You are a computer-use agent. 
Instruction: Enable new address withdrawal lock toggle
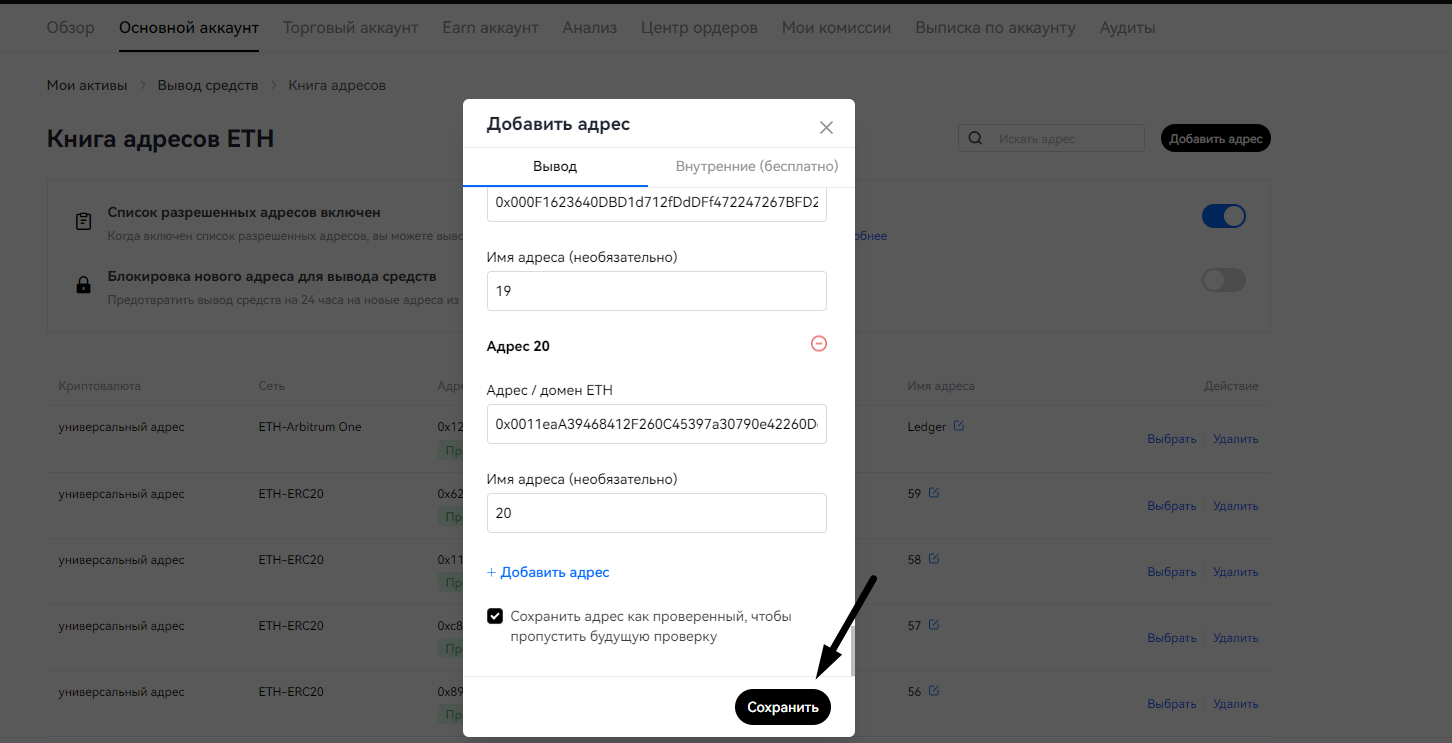click(x=1224, y=280)
